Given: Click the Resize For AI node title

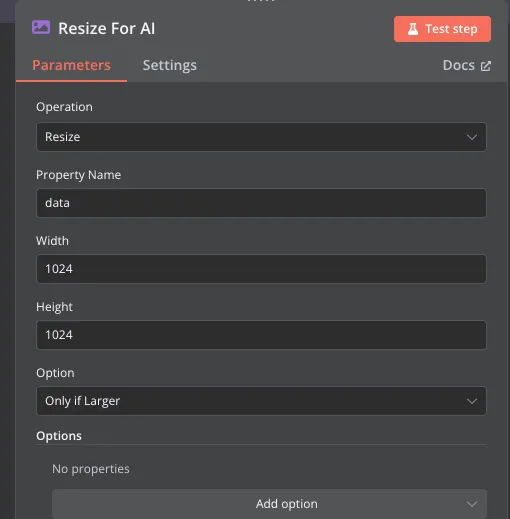Looking at the screenshot, I should click(106, 28).
